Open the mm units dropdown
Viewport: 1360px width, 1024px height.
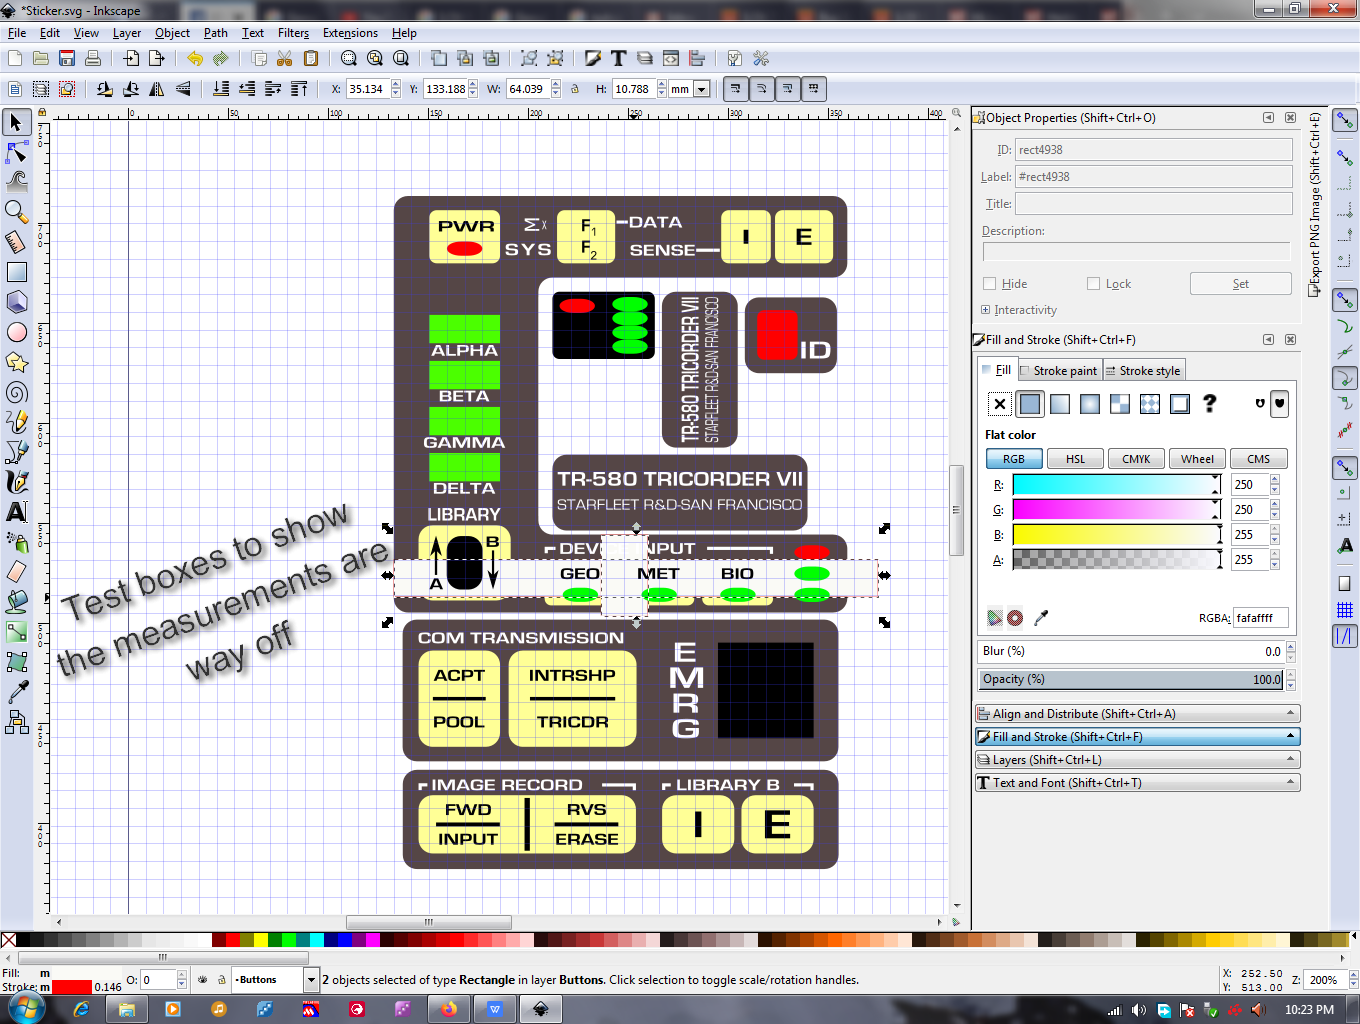pyautogui.click(x=702, y=89)
